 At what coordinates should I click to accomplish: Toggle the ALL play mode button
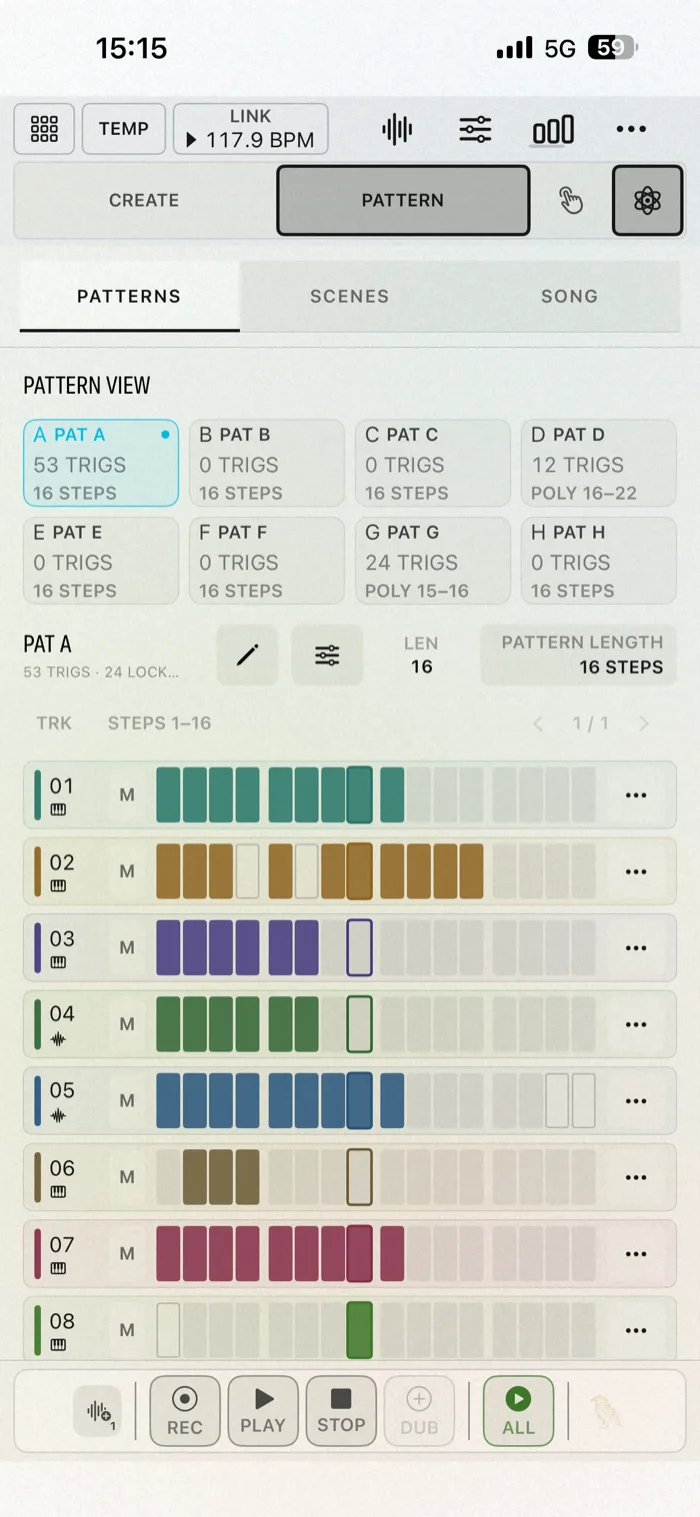518,1411
